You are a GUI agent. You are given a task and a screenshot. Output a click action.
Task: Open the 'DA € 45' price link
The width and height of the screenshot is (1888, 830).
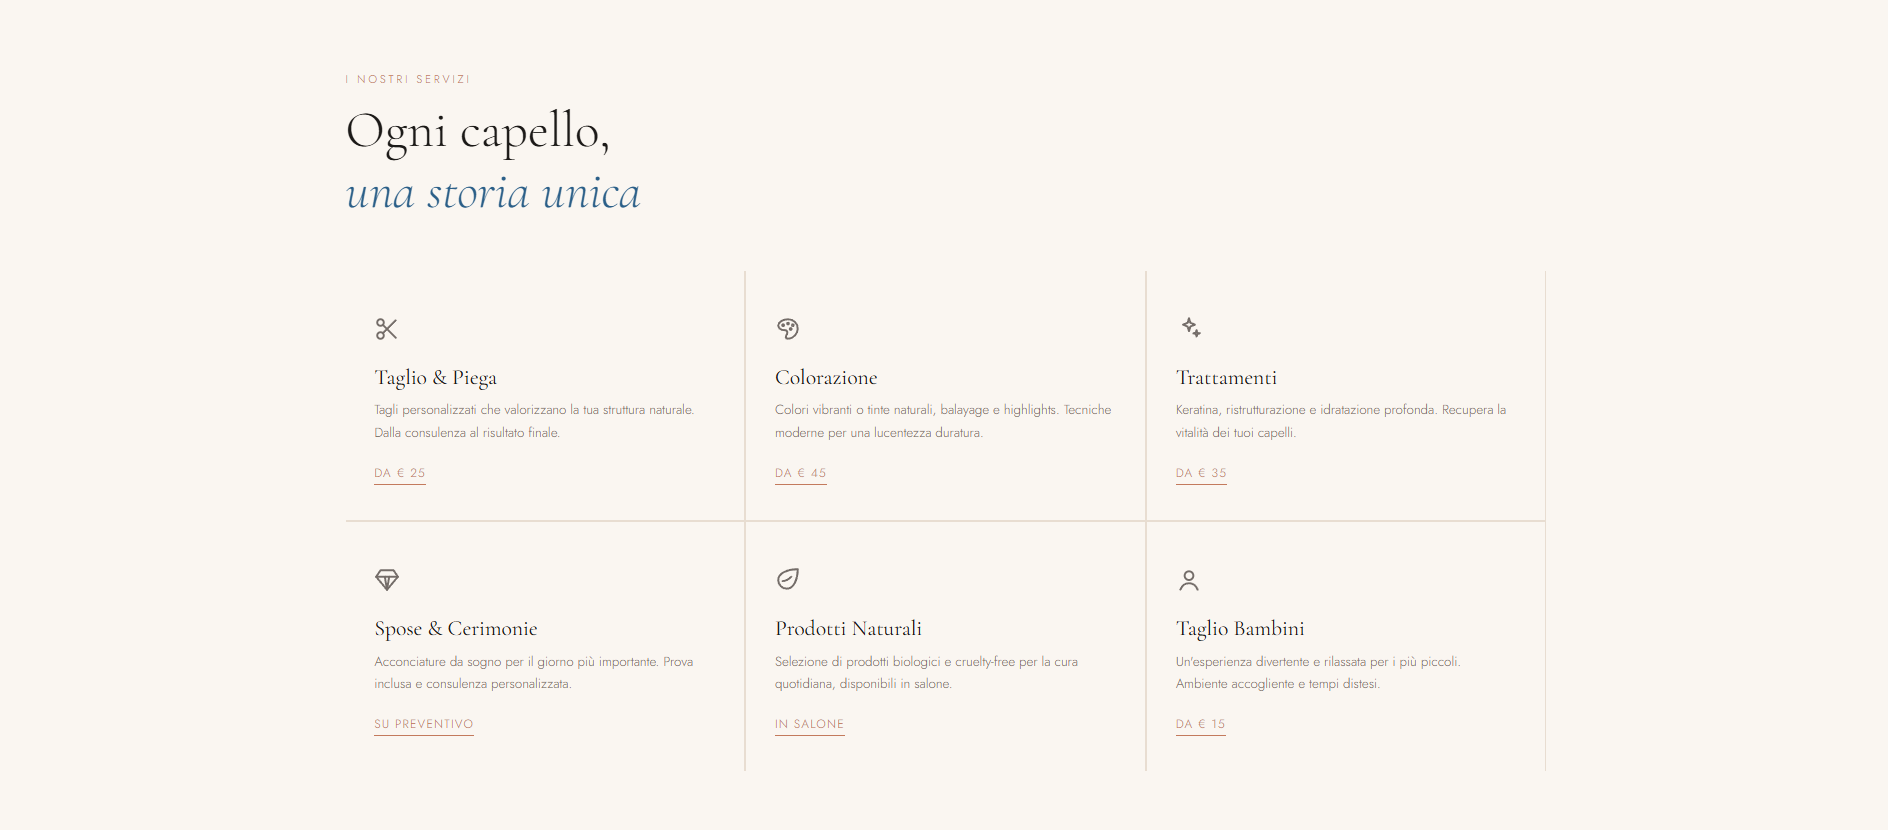pyautogui.click(x=801, y=473)
